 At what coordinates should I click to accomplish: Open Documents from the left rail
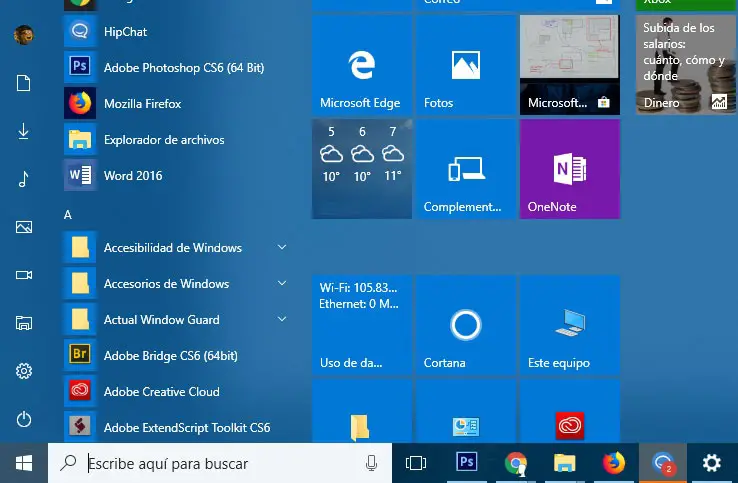click(24, 83)
